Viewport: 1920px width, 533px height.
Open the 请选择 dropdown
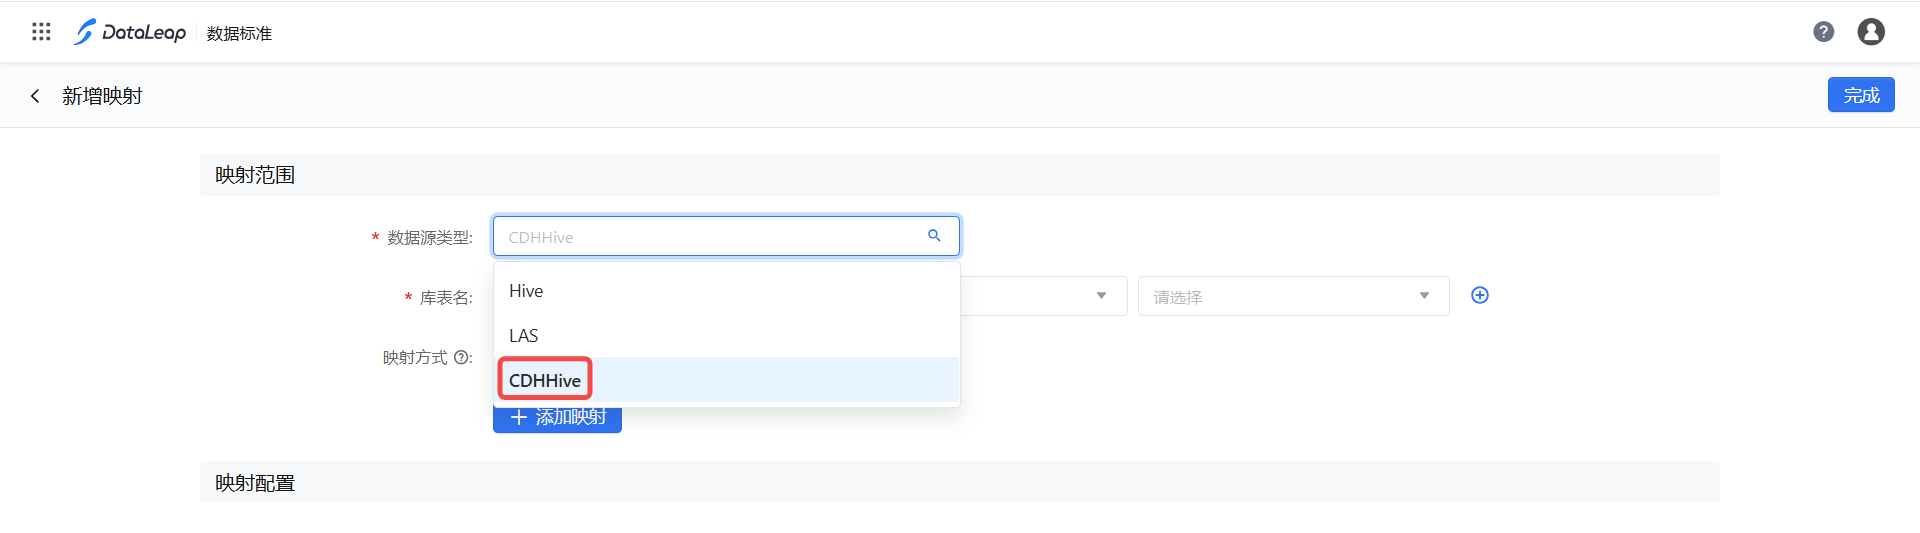[1292, 296]
